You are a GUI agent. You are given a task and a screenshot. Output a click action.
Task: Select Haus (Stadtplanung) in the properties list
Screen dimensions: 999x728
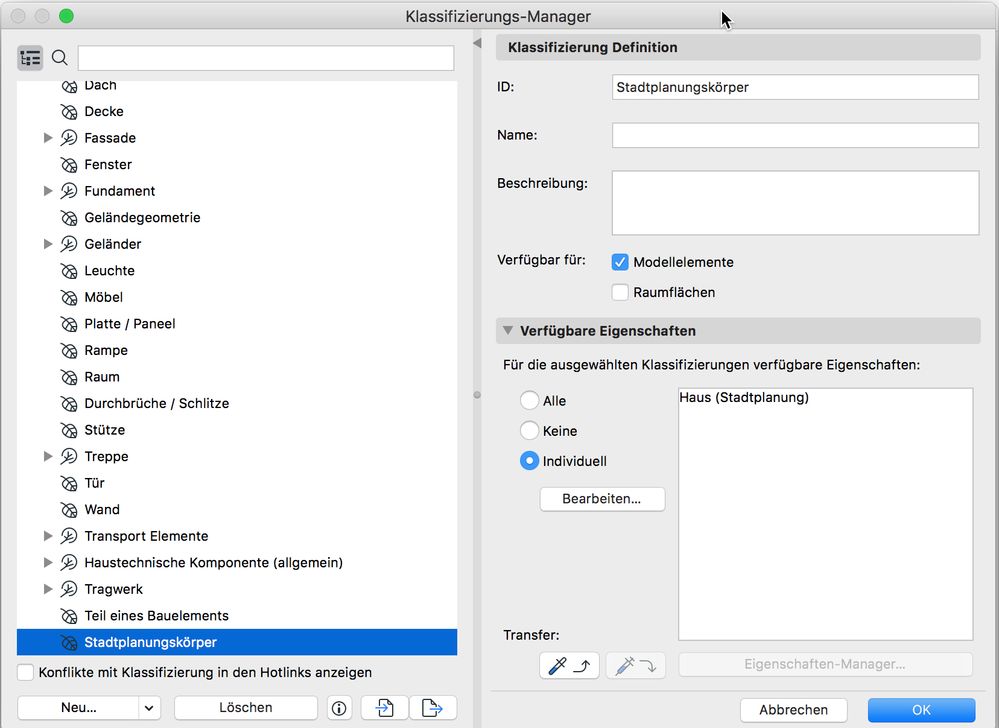[x=744, y=398]
